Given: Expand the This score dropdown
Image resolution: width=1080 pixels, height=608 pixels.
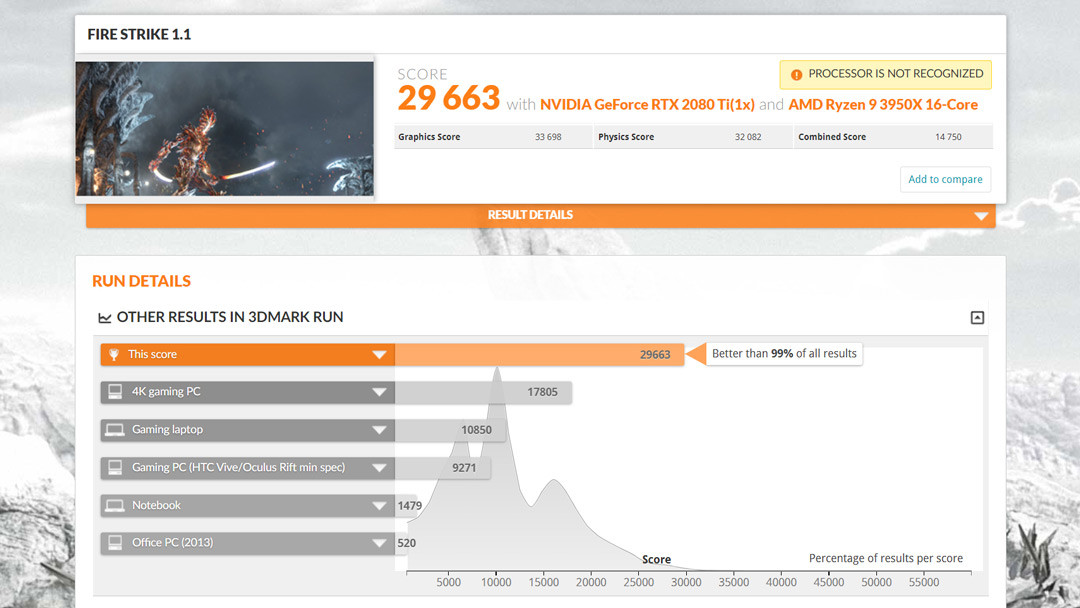Looking at the screenshot, I should (380, 354).
